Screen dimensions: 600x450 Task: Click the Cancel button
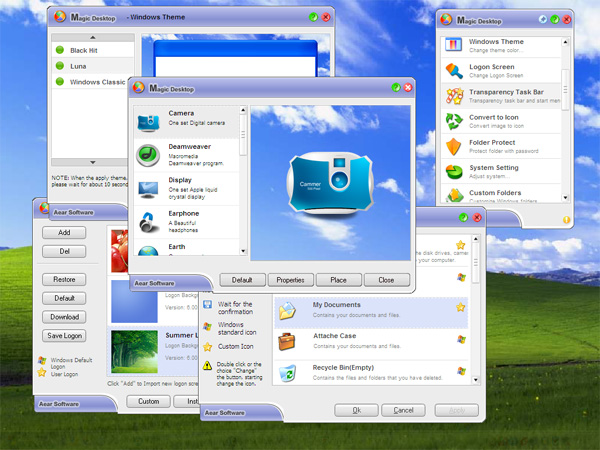pyautogui.click(x=403, y=410)
